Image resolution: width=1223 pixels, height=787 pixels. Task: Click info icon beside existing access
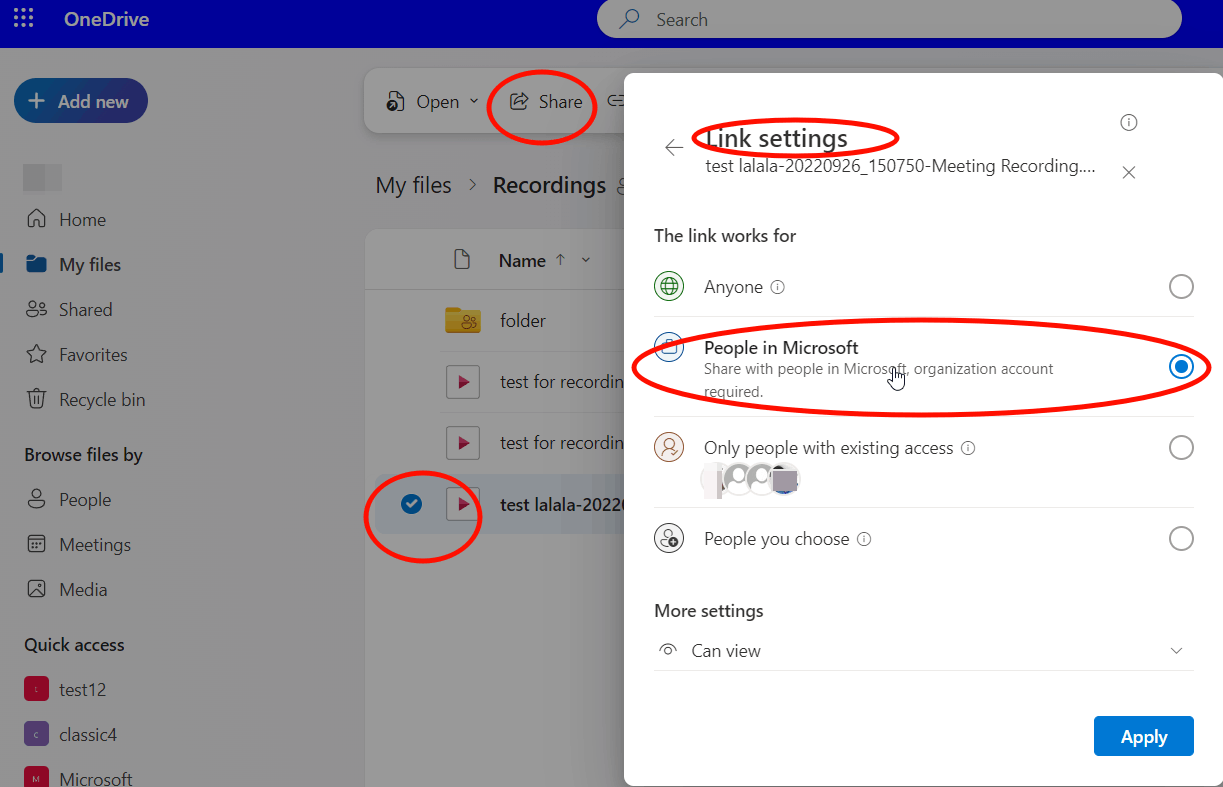[968, 448]
